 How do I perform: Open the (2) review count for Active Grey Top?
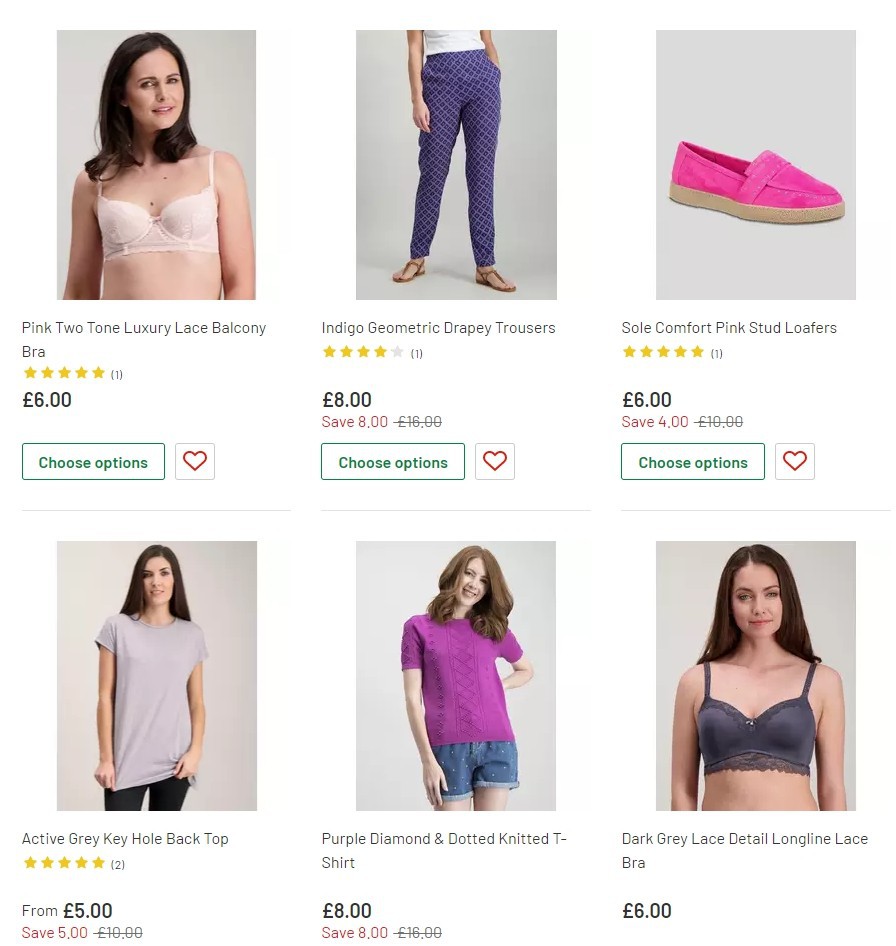[117, 864]
